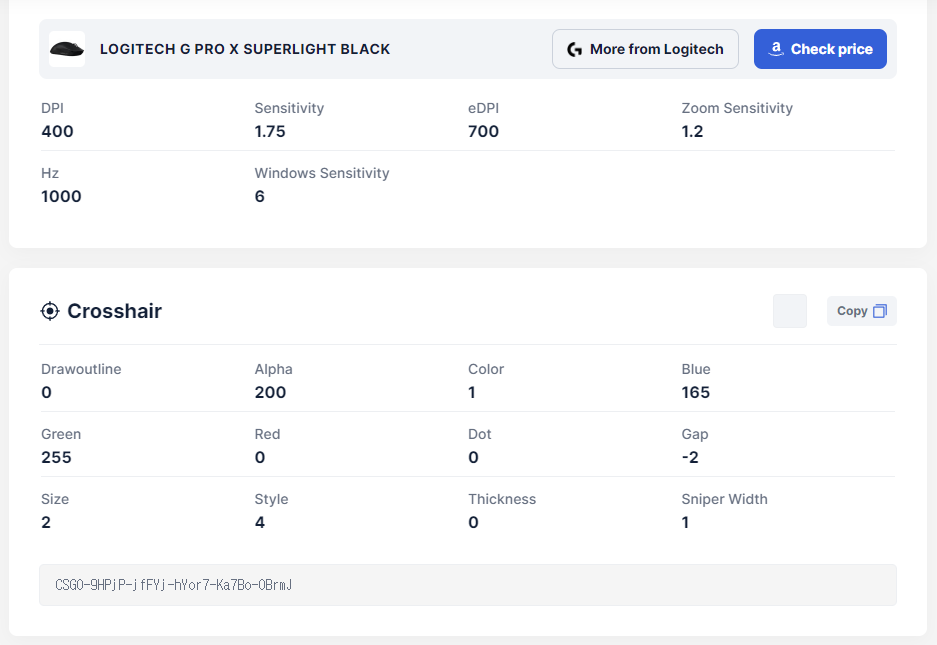The width and height of the screenshot is (937, 645).
Task: Click the Gap value -2
Action: (690, 457)
